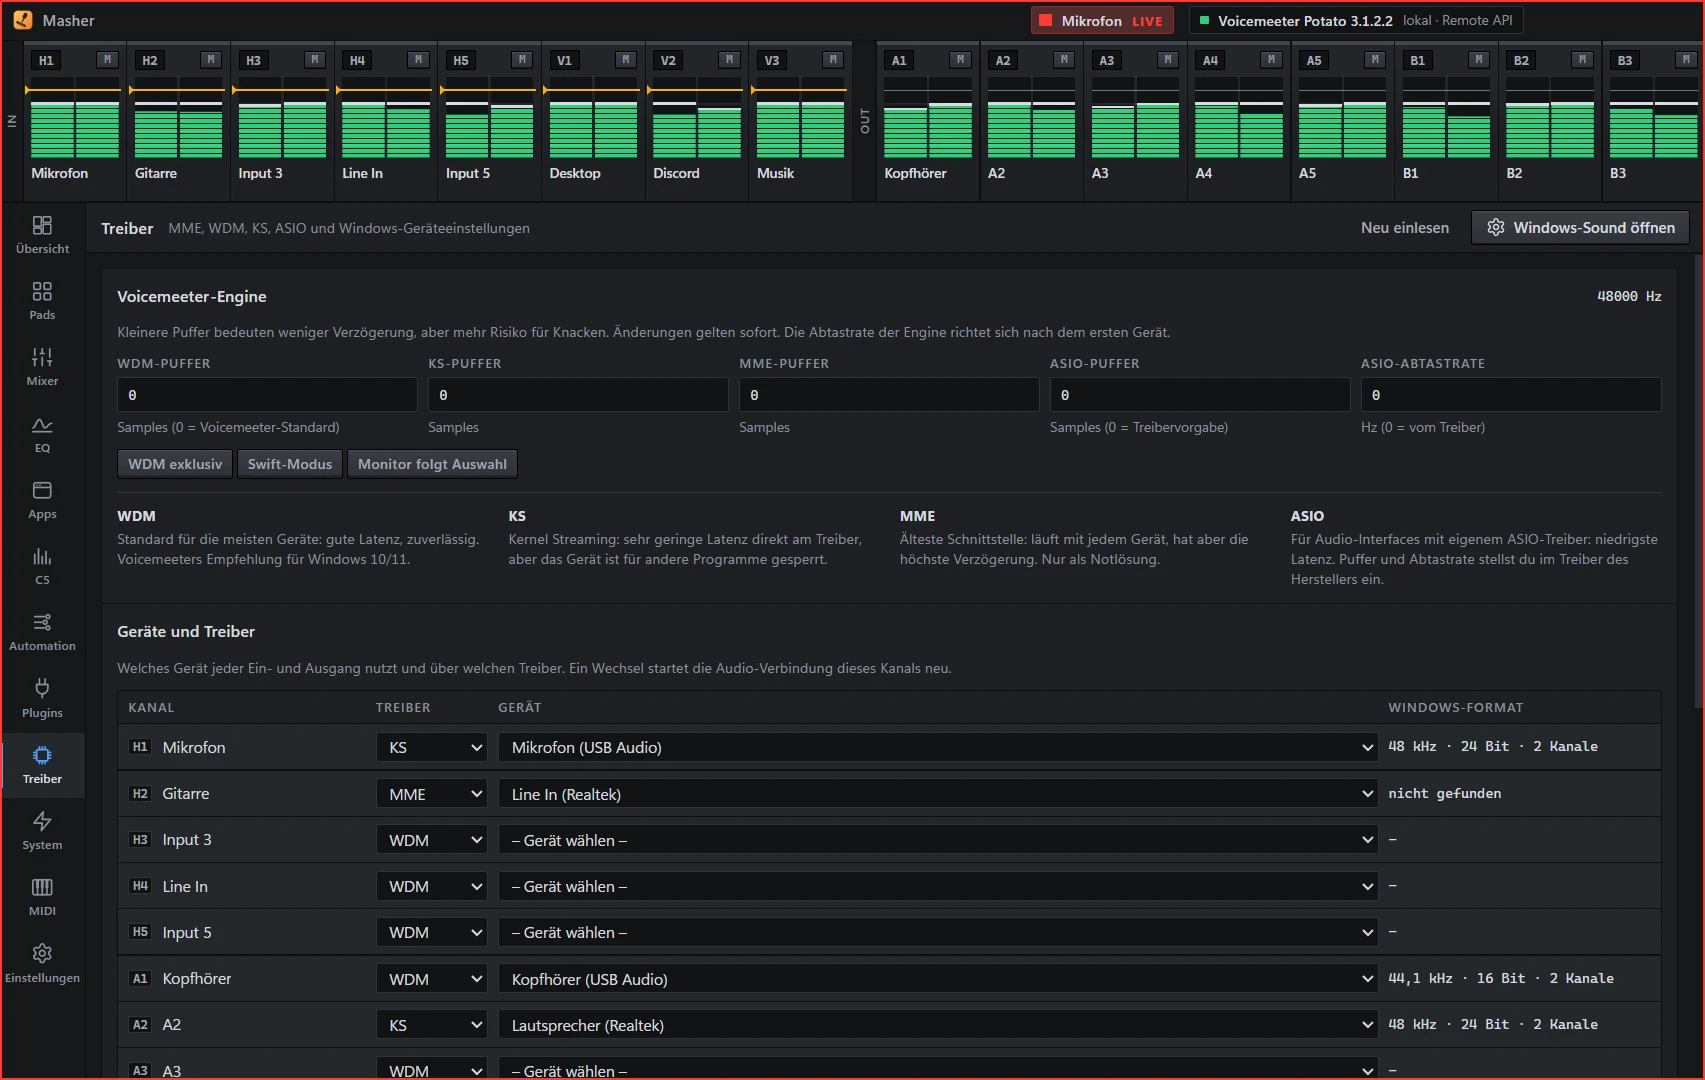Open the Übersicht sidebar icon
1705x1080 pixels.
[x=42, y=235]
